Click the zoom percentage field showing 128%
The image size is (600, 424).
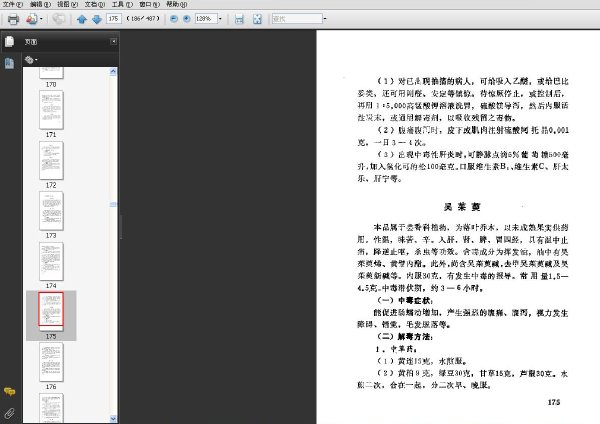206,18
